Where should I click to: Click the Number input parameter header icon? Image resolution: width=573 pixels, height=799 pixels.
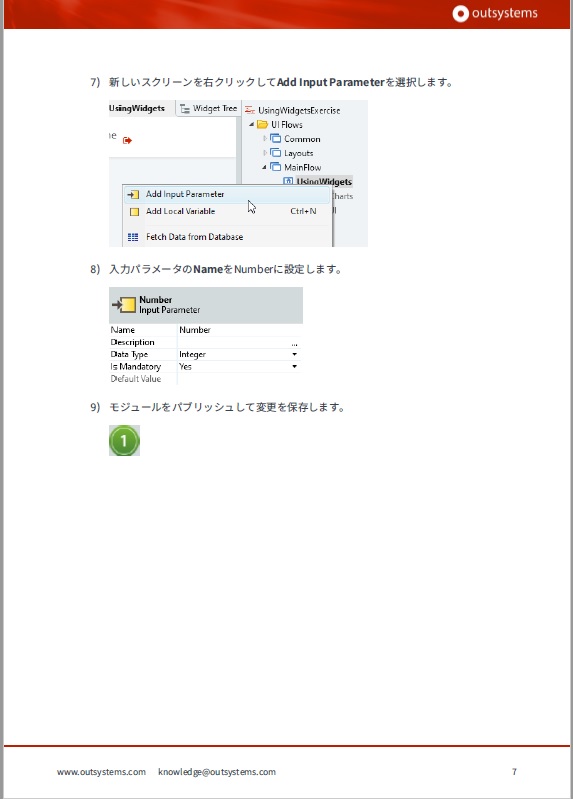(x=124, y=305)
